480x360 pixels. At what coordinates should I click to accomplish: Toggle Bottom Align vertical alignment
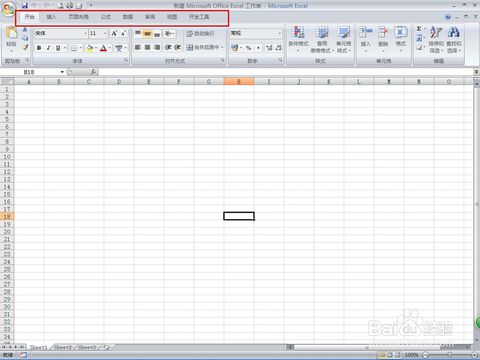click(x=157, y=33)
